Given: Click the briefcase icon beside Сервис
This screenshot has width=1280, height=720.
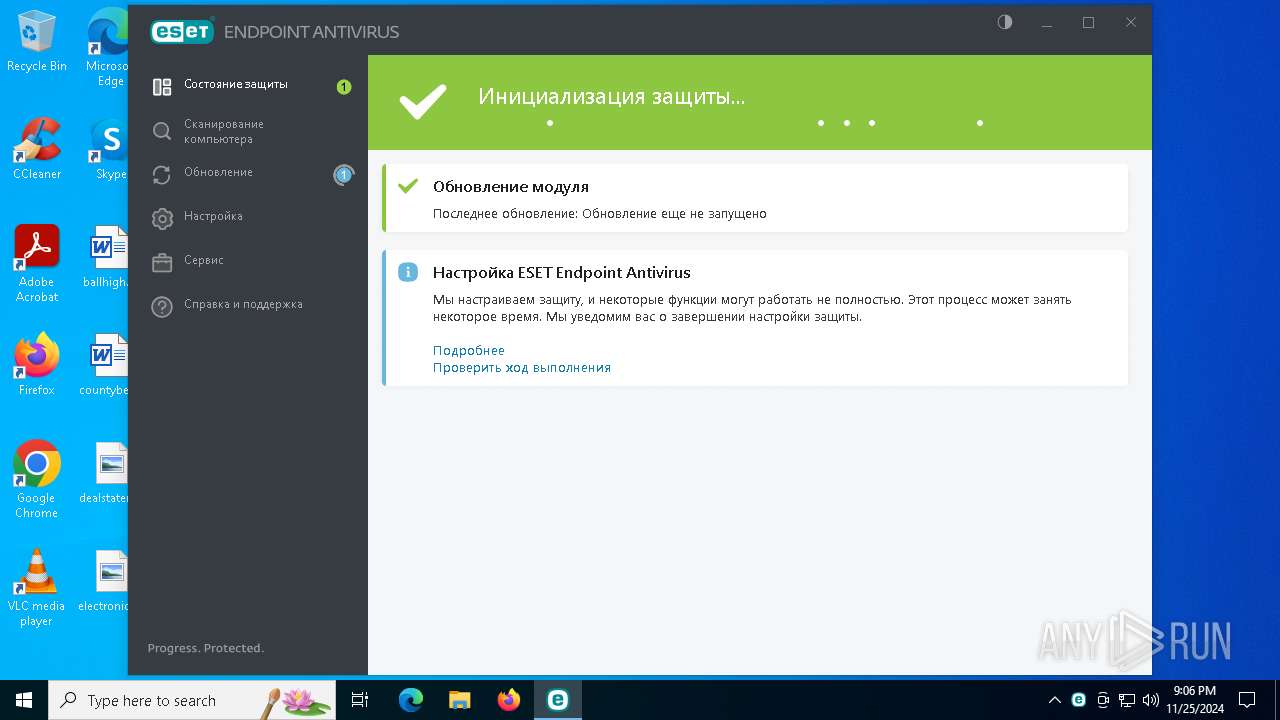Looking at the screenshot, I should coord(162,262).
